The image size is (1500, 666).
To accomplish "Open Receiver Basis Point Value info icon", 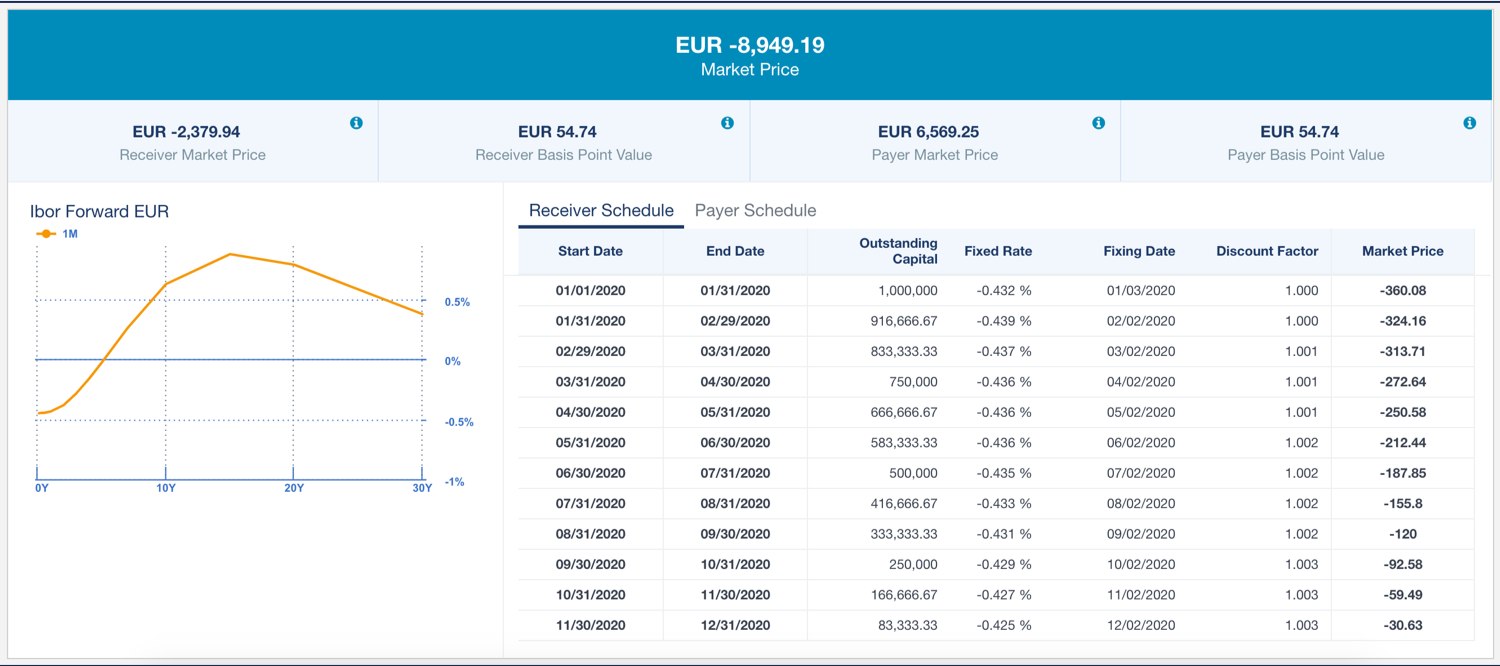I will [x=727, y=123].
